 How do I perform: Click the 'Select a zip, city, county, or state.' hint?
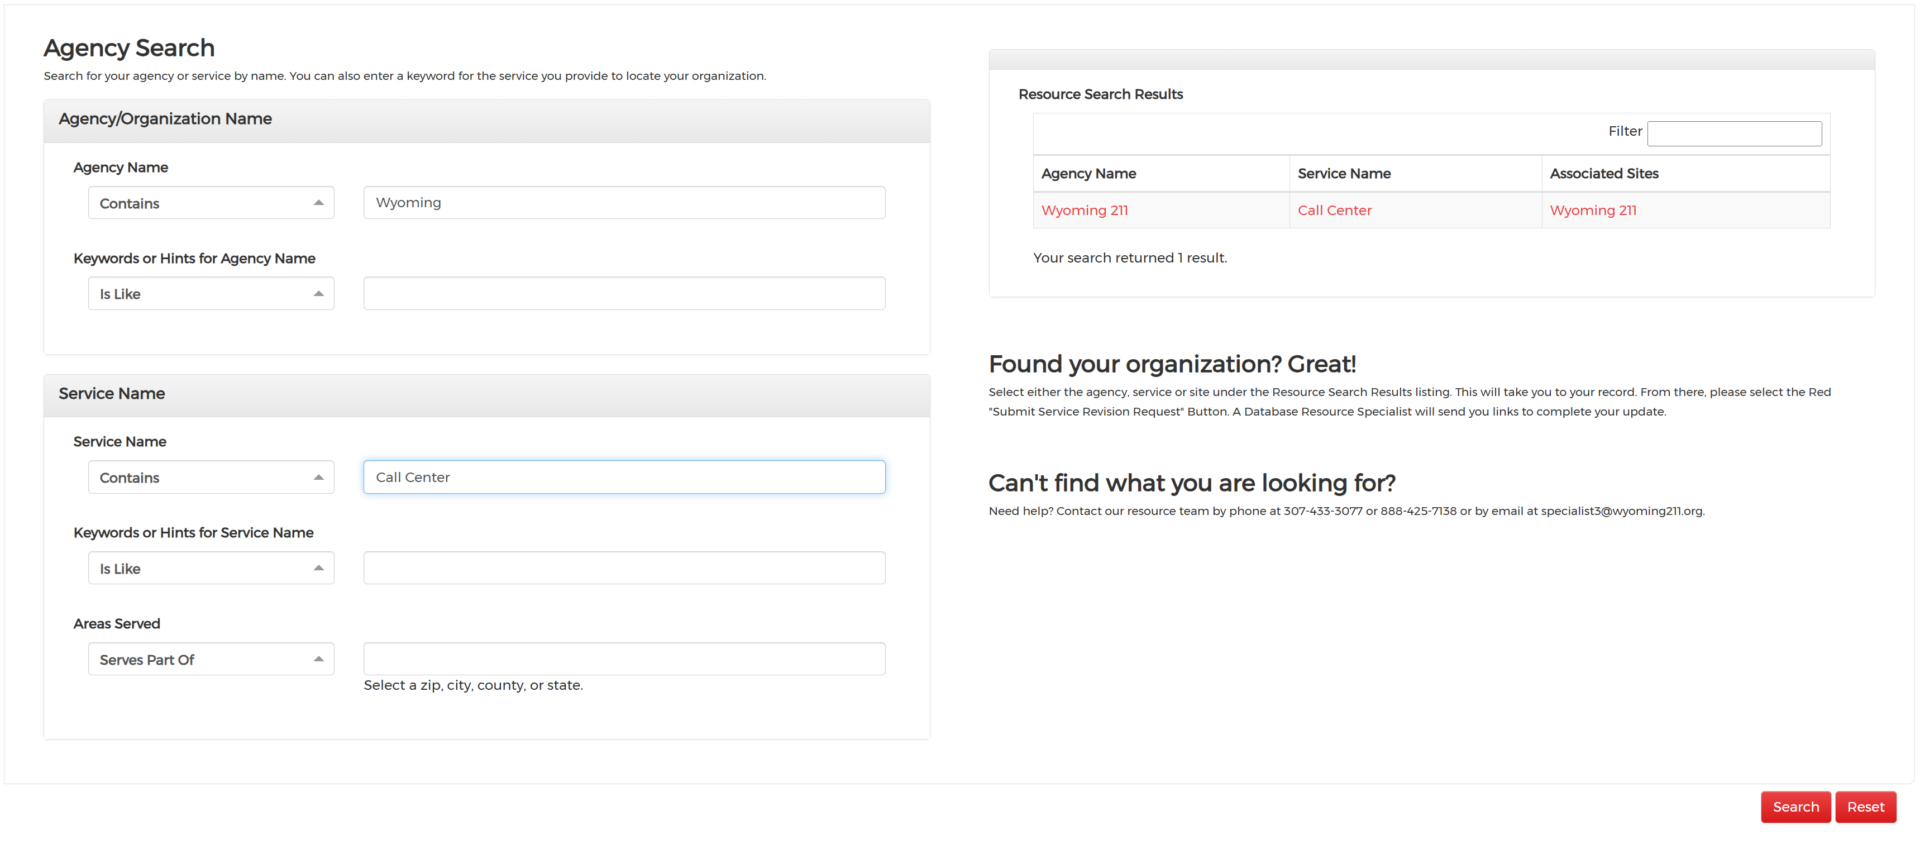pos(473,685)
